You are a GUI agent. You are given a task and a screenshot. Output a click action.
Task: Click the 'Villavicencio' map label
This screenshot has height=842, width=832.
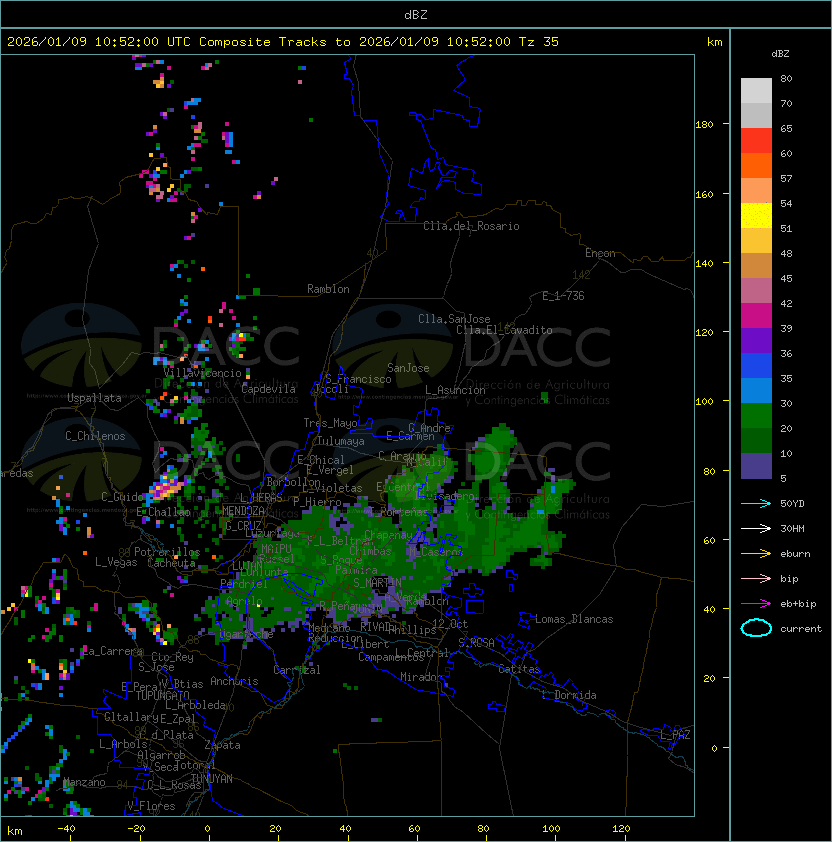(202, 373)
